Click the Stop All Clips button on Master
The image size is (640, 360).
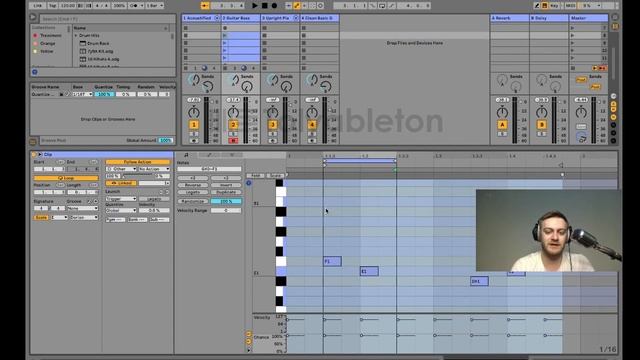(573, 68)
